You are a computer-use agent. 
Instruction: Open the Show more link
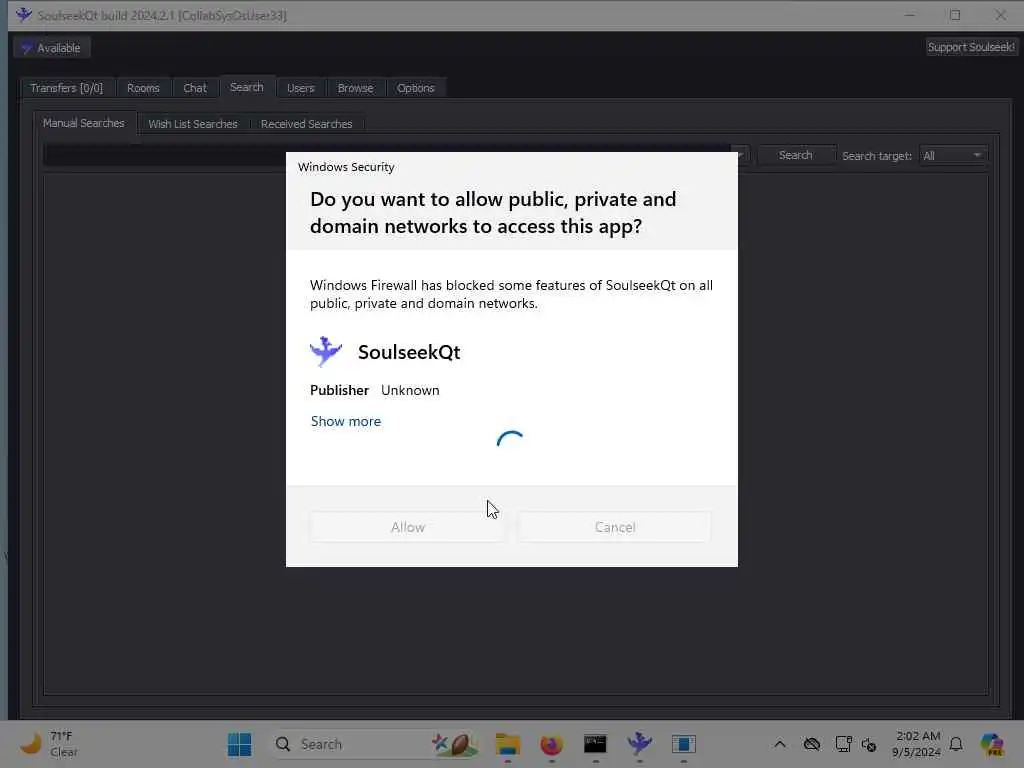(x=345, y=421)
